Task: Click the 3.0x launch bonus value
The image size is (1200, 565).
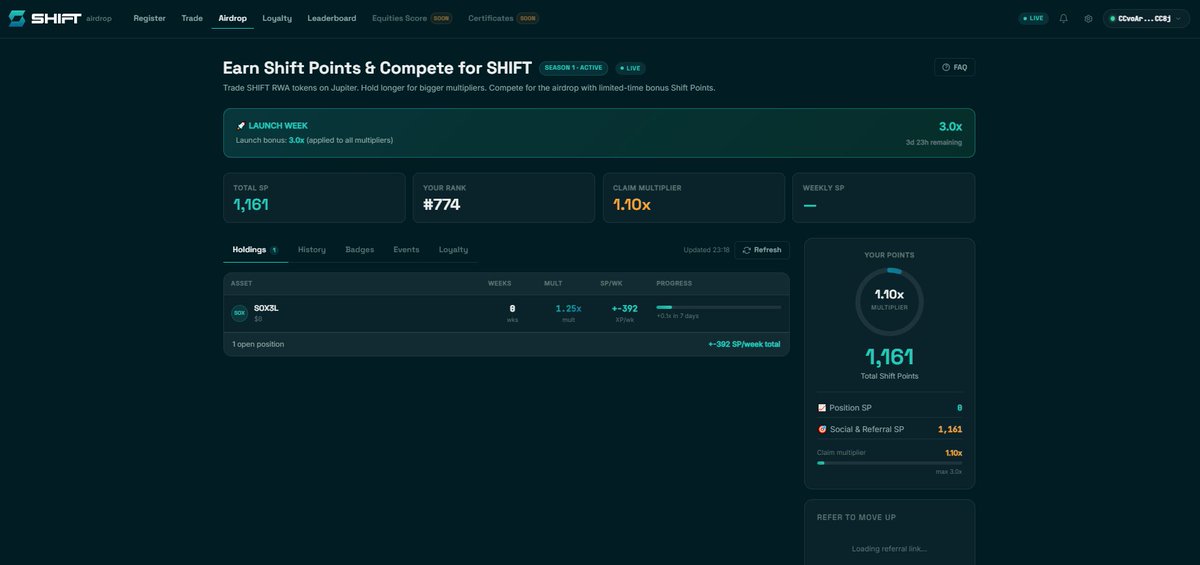Action: click(x=950, y=126)
